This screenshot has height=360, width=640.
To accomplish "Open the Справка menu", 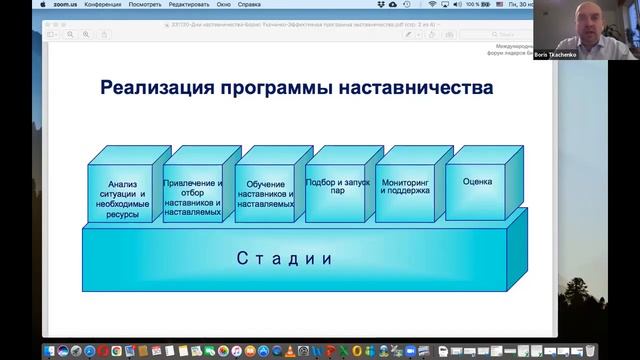I will click(249, 4).
